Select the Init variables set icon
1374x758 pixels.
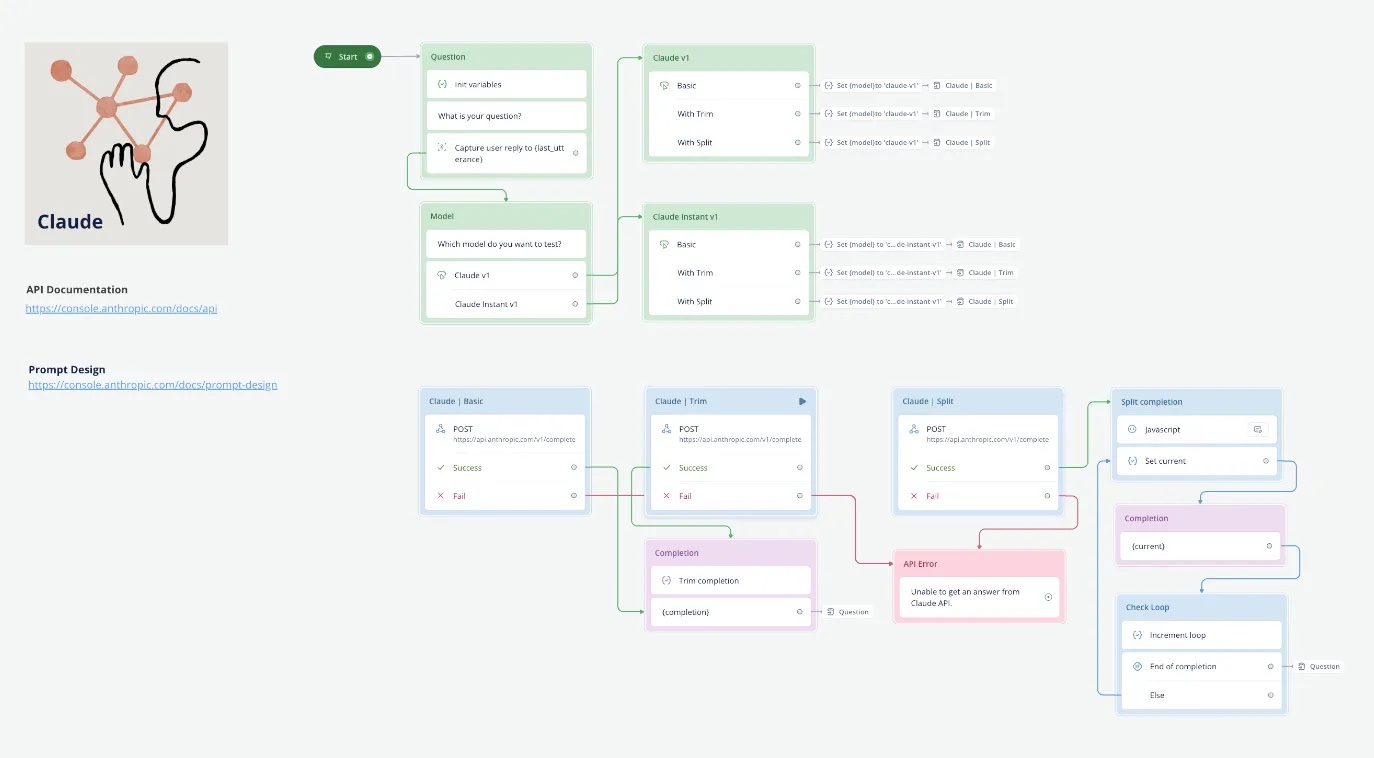point(442,84)
